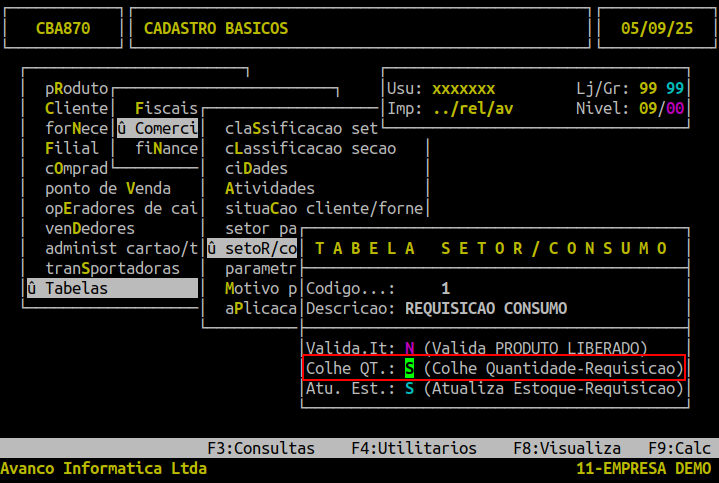This screenshot has width=719, height=483.
Task: Click F4:Utilitarios in the function bar
Action: 414,448
